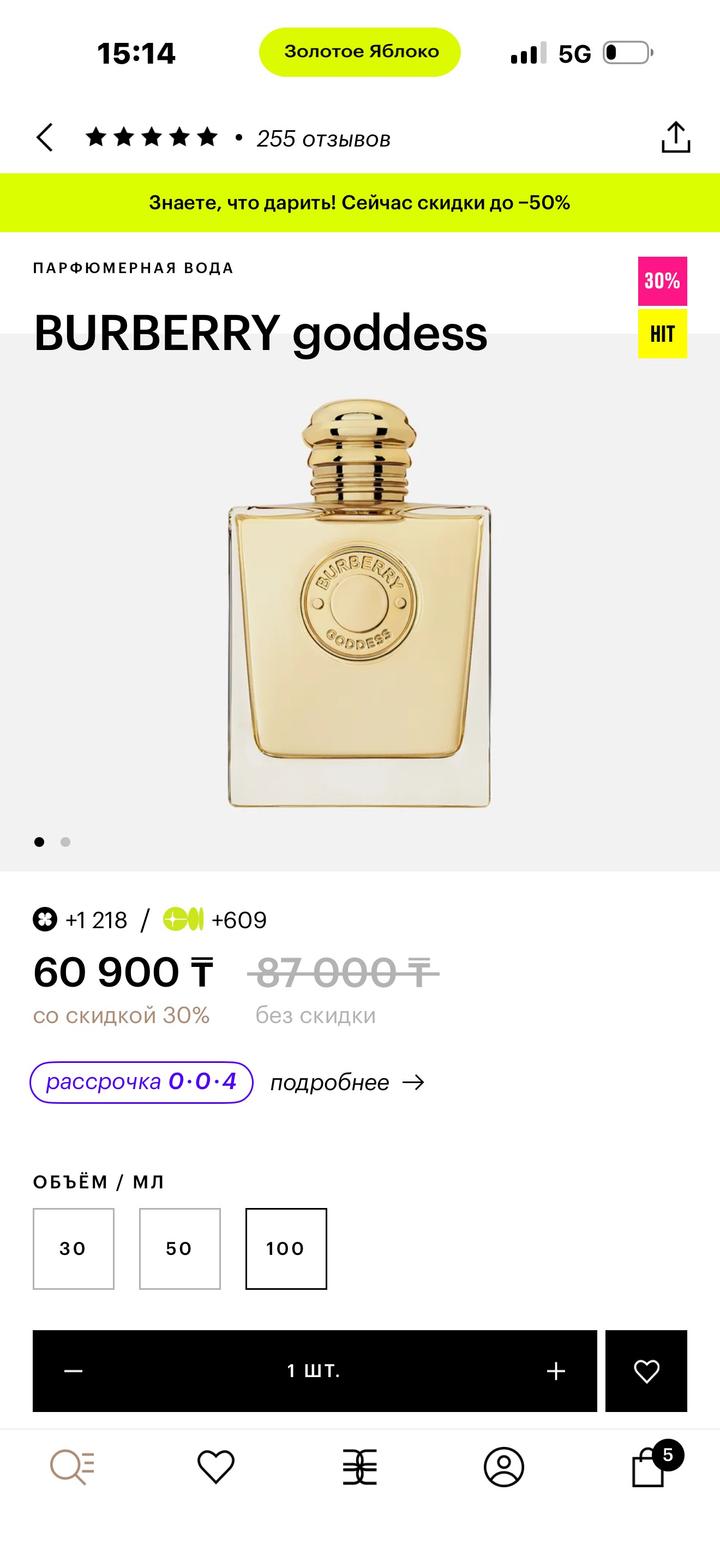Tap the Золотое Яблоко status bar pill
The image size is (720, 1564).
360,52
